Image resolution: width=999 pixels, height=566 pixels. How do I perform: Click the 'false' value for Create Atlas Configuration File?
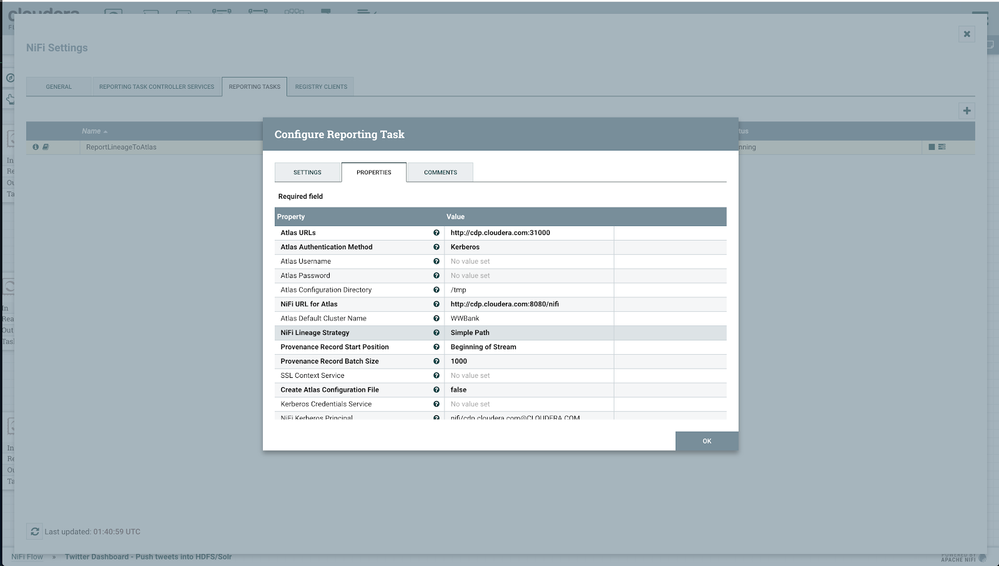(x=458, y=389)
